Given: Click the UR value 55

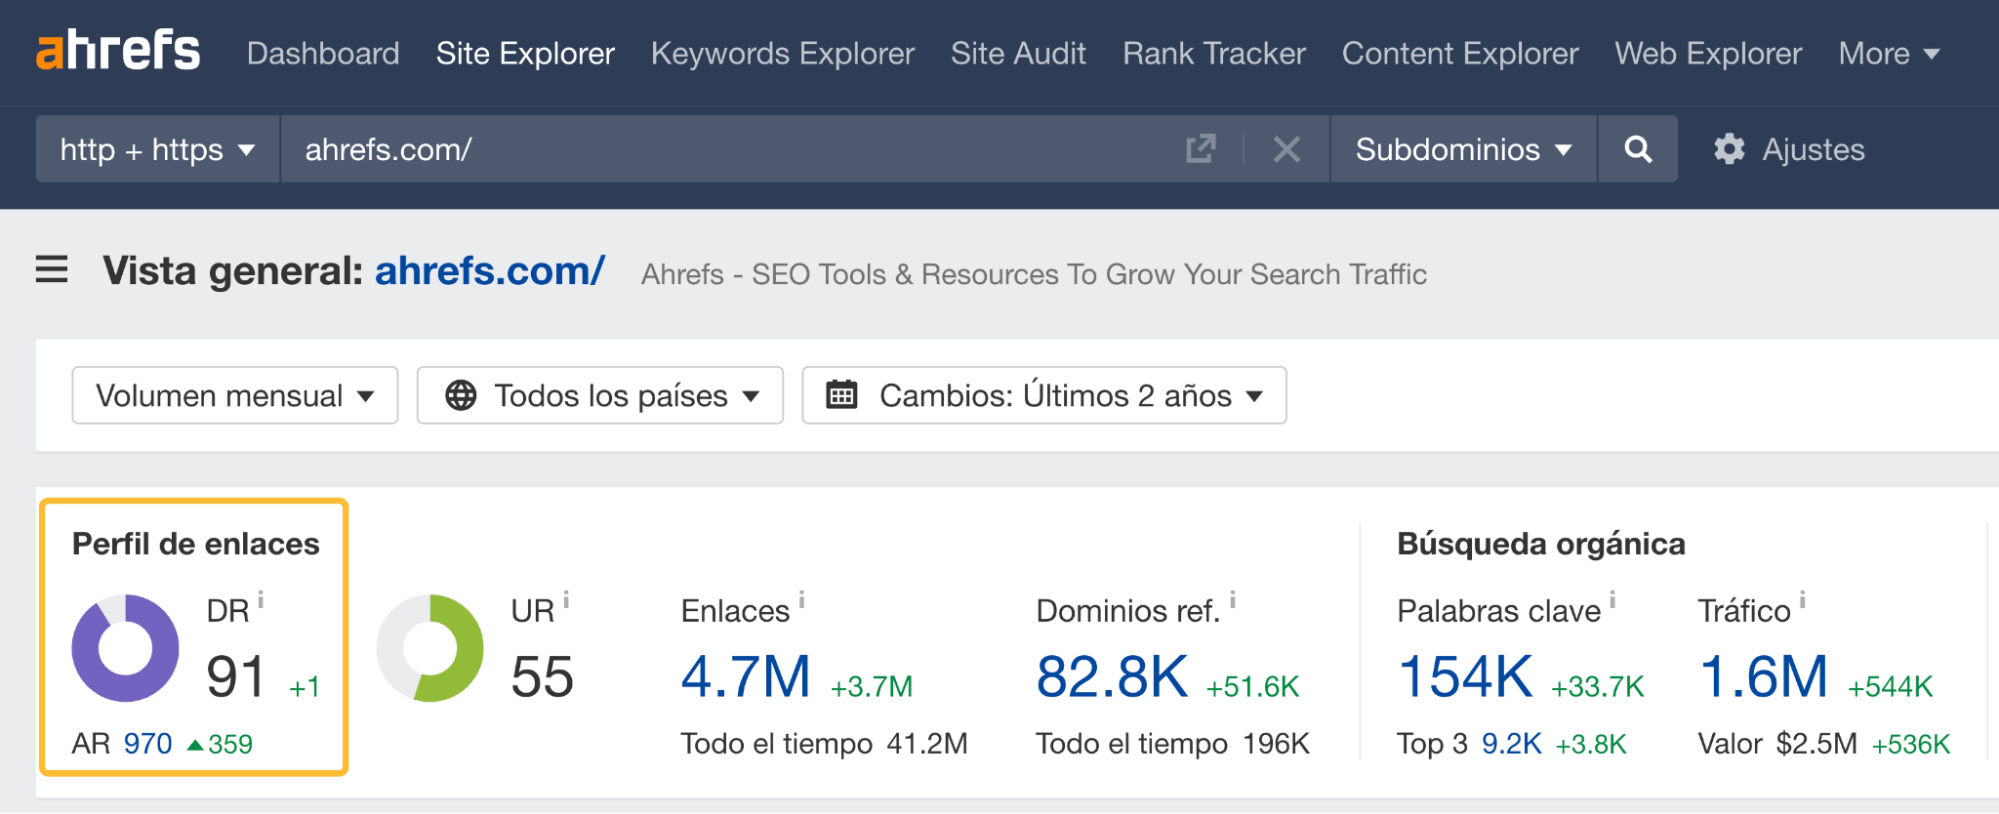Looking at the screenshot, I should tap(542, 677).
